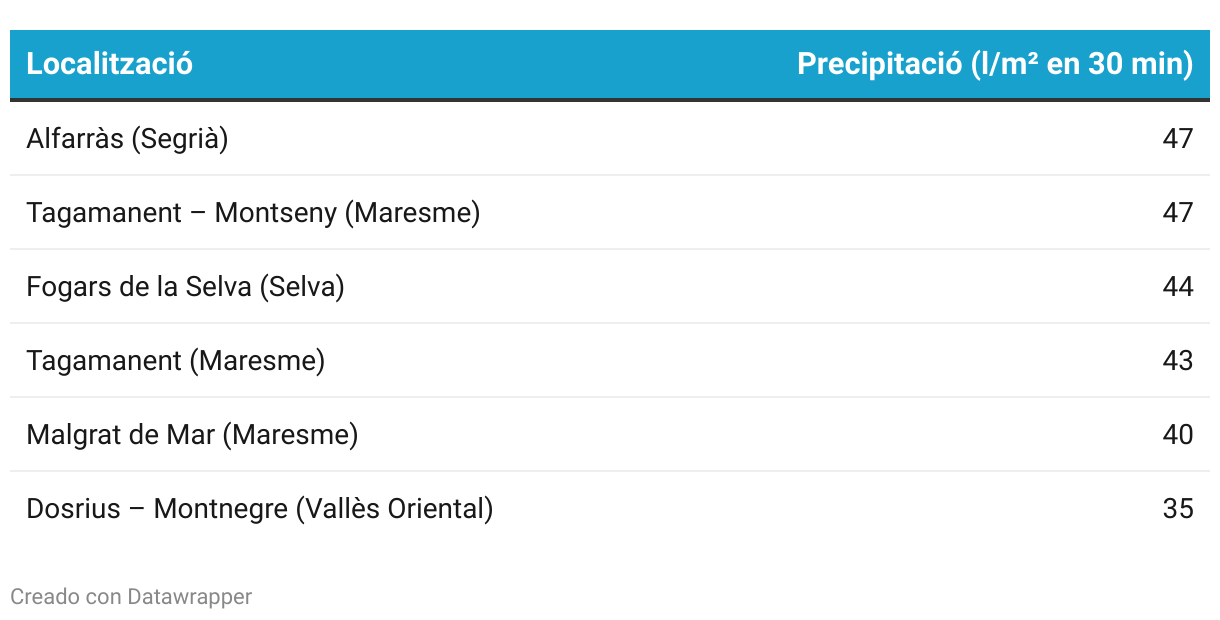1220x620 pixels.
Task: Open the Creado con Datawrapper link
Action: click(131, 597)
